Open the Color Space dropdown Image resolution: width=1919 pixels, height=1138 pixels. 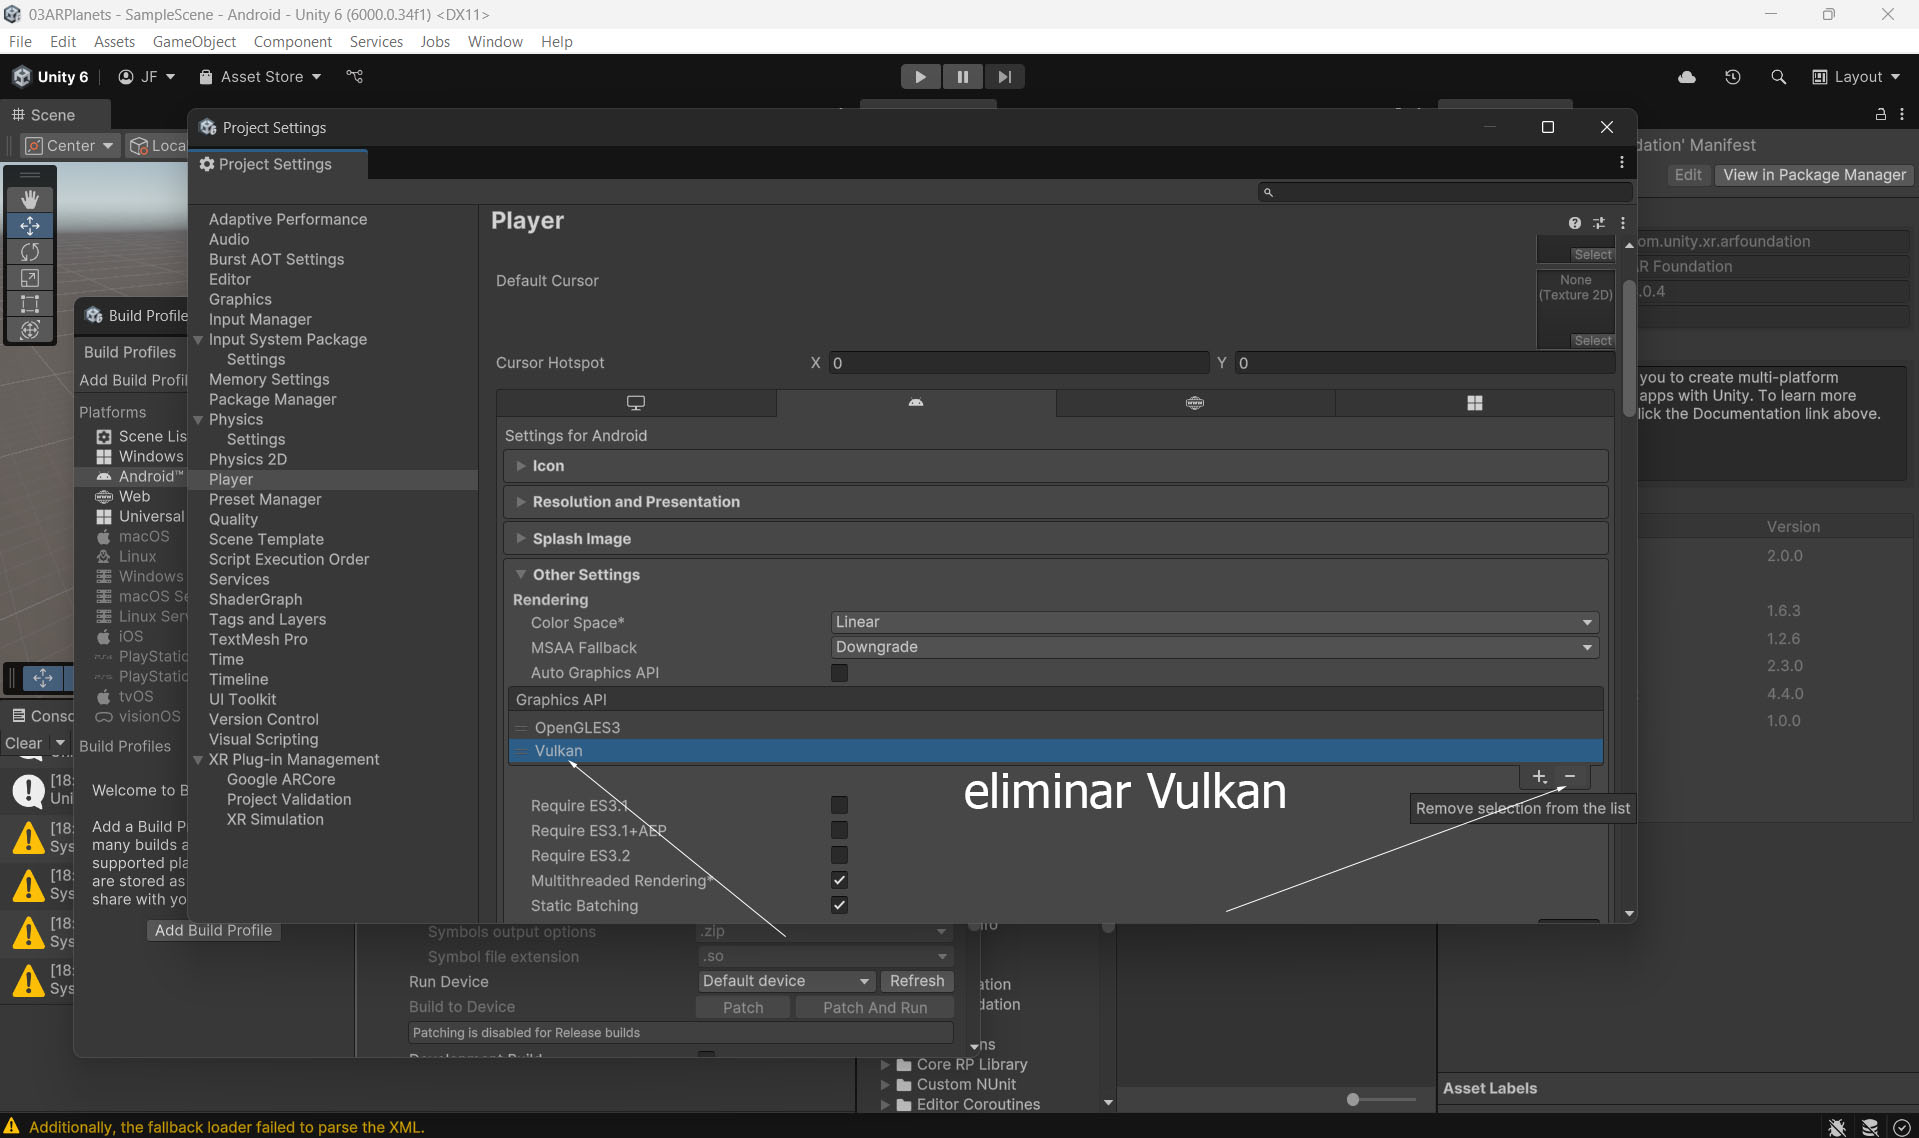(1214, 622)
